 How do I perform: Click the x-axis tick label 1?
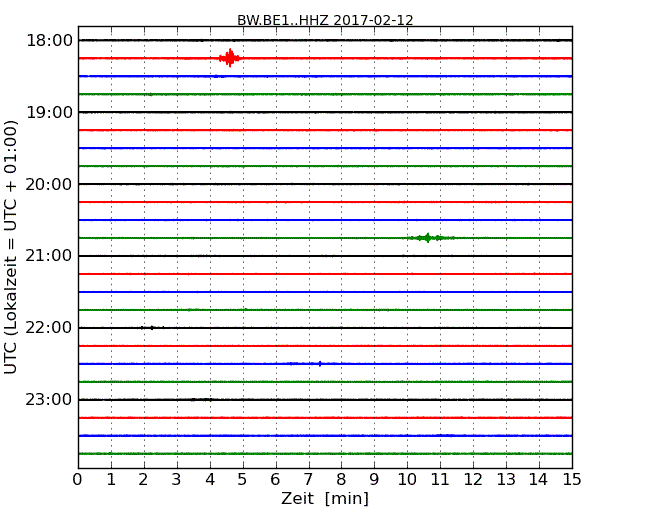[111, 480]
